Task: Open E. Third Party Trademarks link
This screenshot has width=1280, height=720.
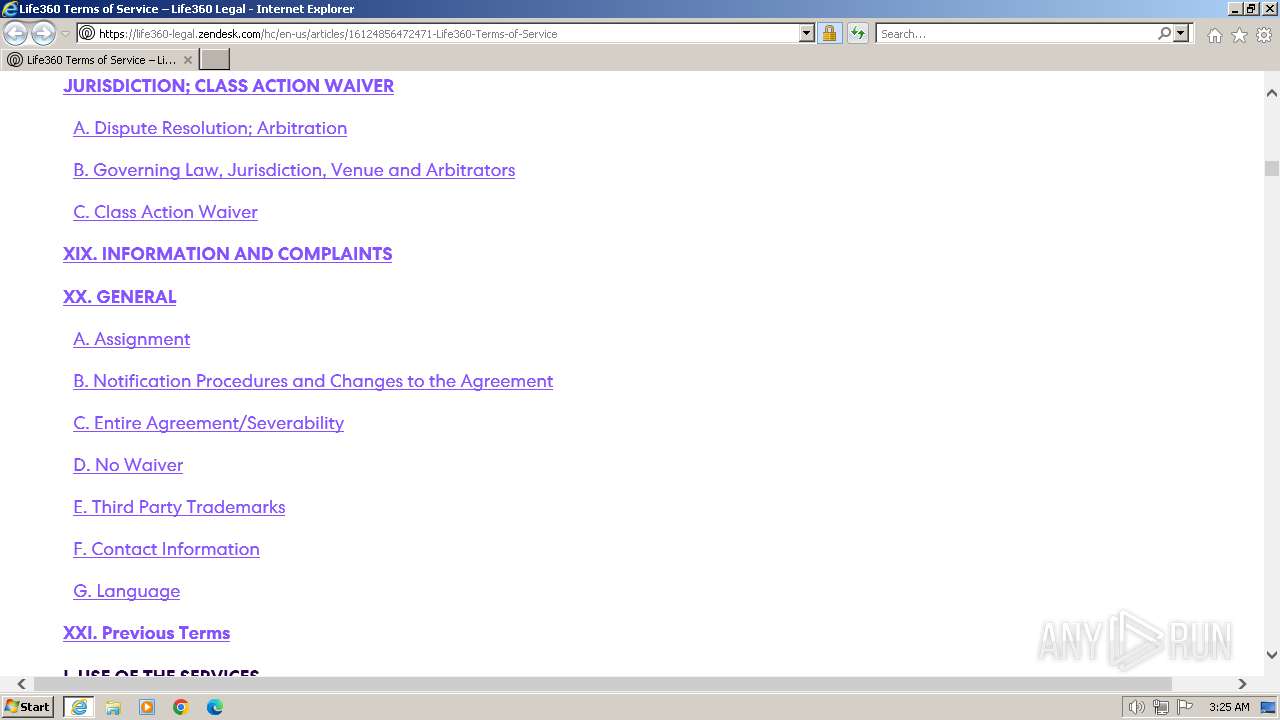Action: tap(179, 507)
